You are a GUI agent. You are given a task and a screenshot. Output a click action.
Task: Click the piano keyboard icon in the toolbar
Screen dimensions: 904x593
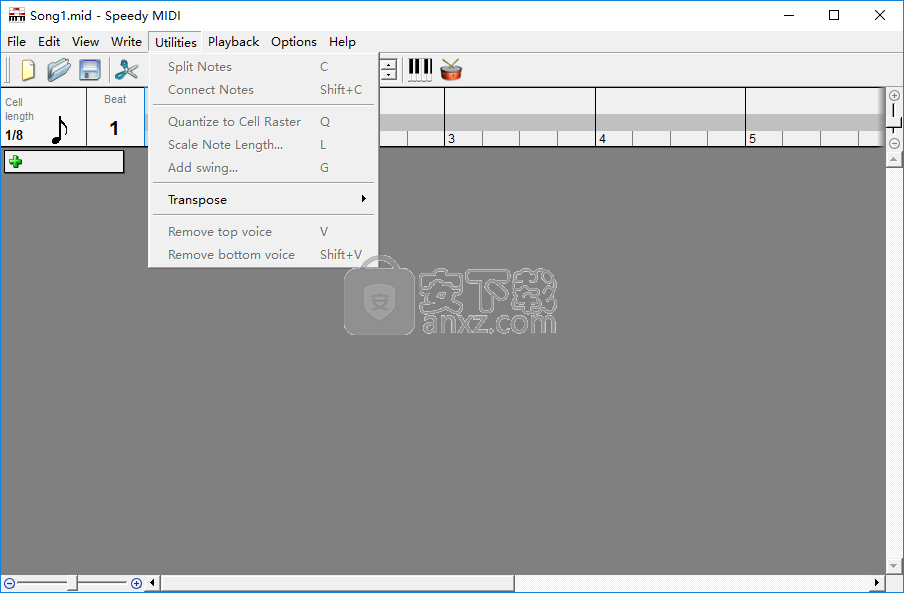(420, 70)
